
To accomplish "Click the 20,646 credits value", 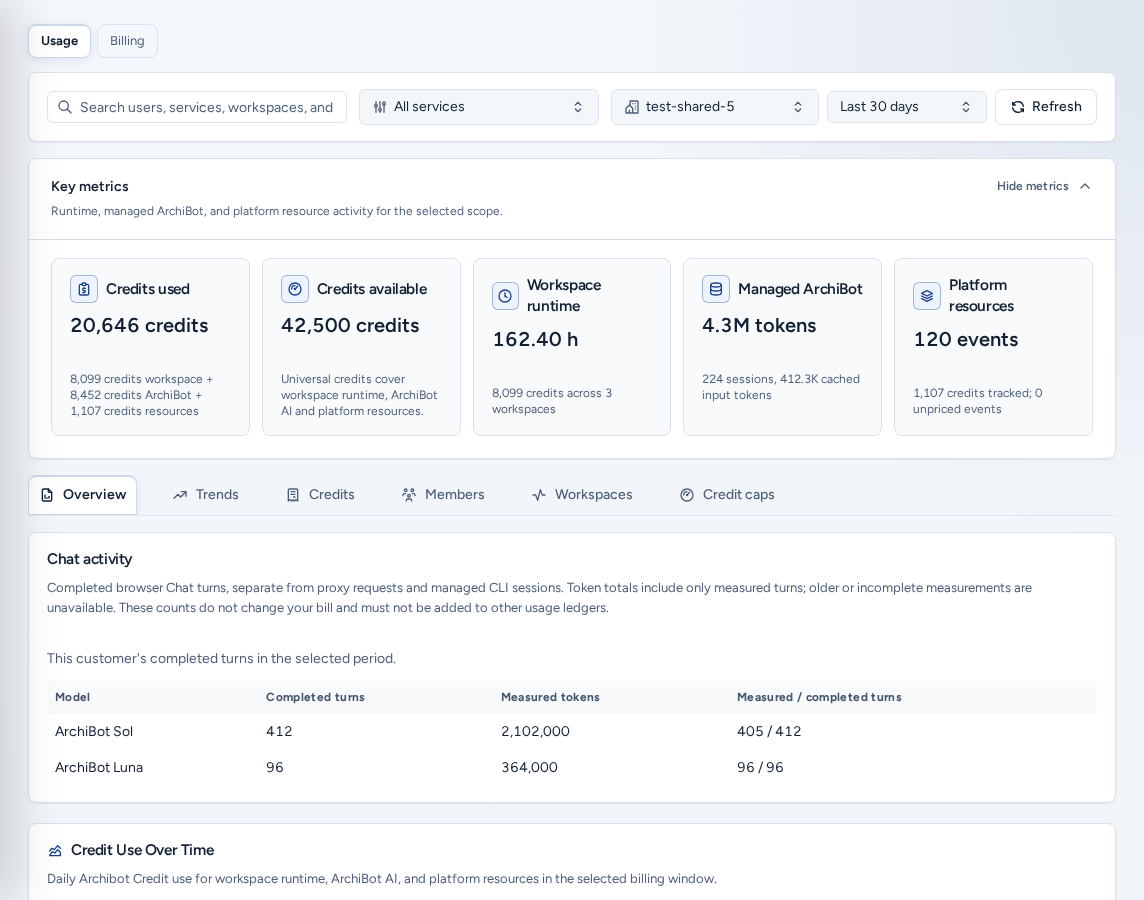I will click(139, 325).
